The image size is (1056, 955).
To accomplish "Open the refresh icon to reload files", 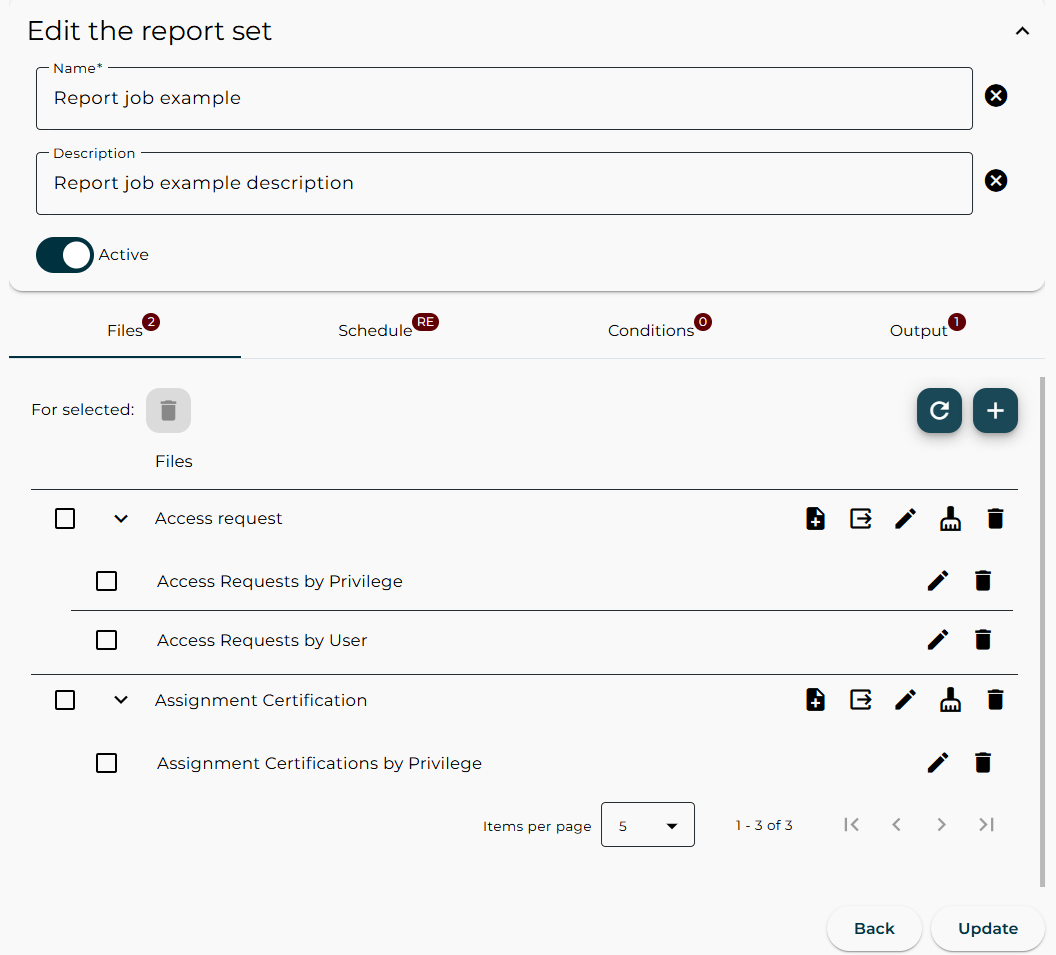I will click(939, 410).
